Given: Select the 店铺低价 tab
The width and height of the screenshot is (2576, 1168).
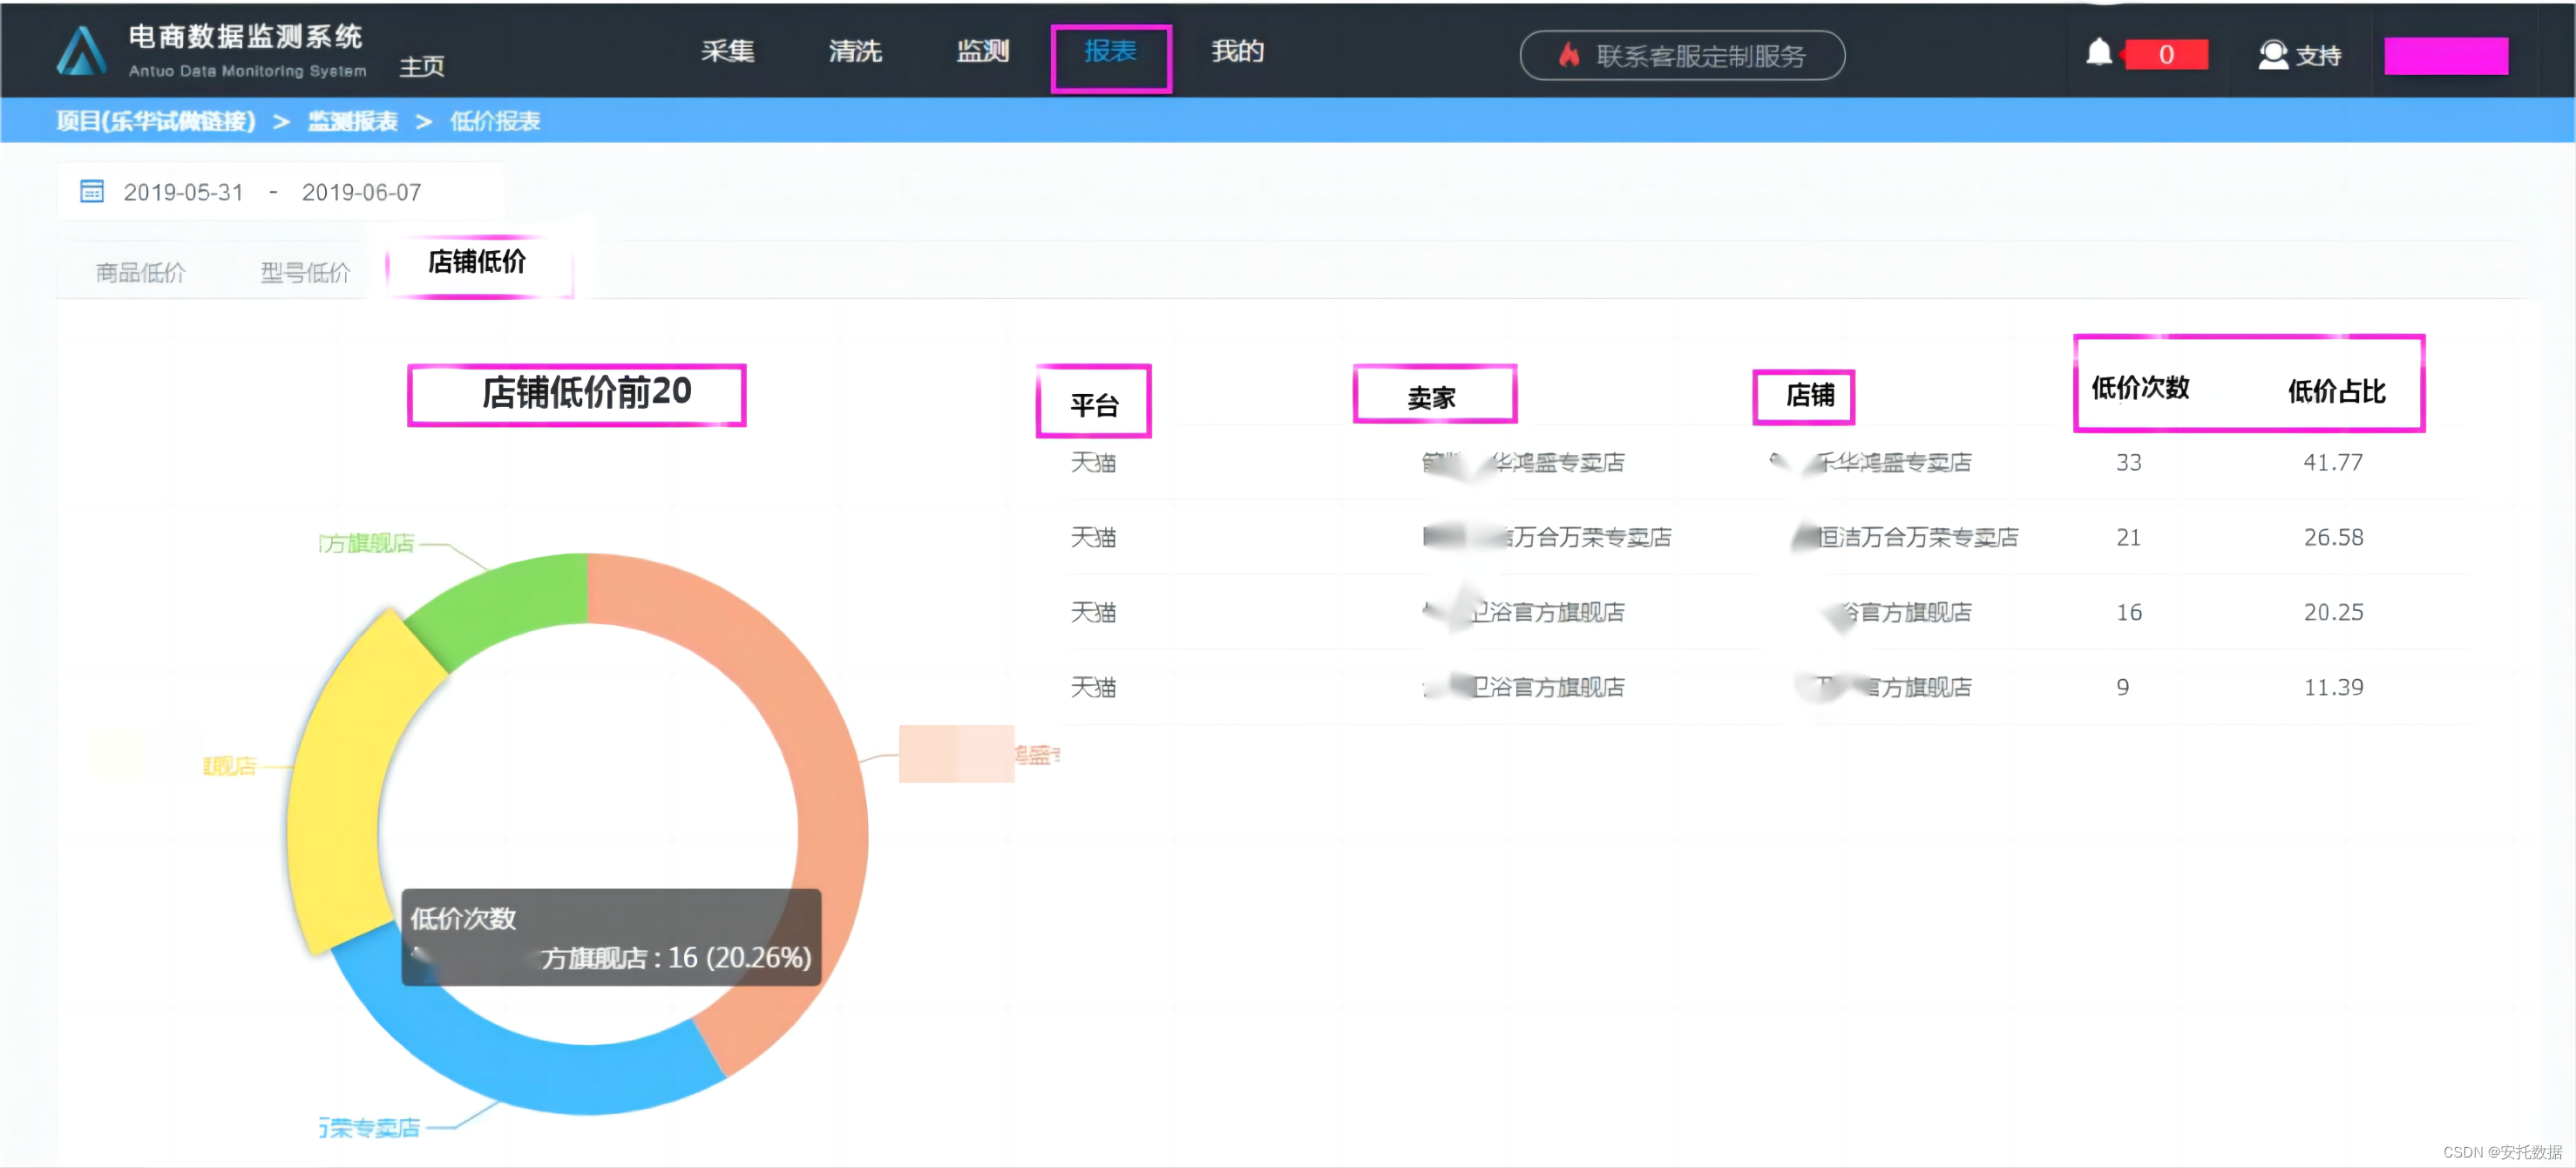Looking at the screenshot, I should [x=477, y=262].
